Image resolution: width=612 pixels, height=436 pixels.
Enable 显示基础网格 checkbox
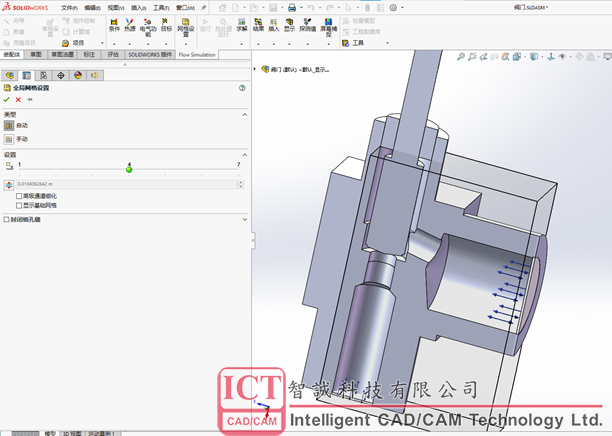pos(19,205)
